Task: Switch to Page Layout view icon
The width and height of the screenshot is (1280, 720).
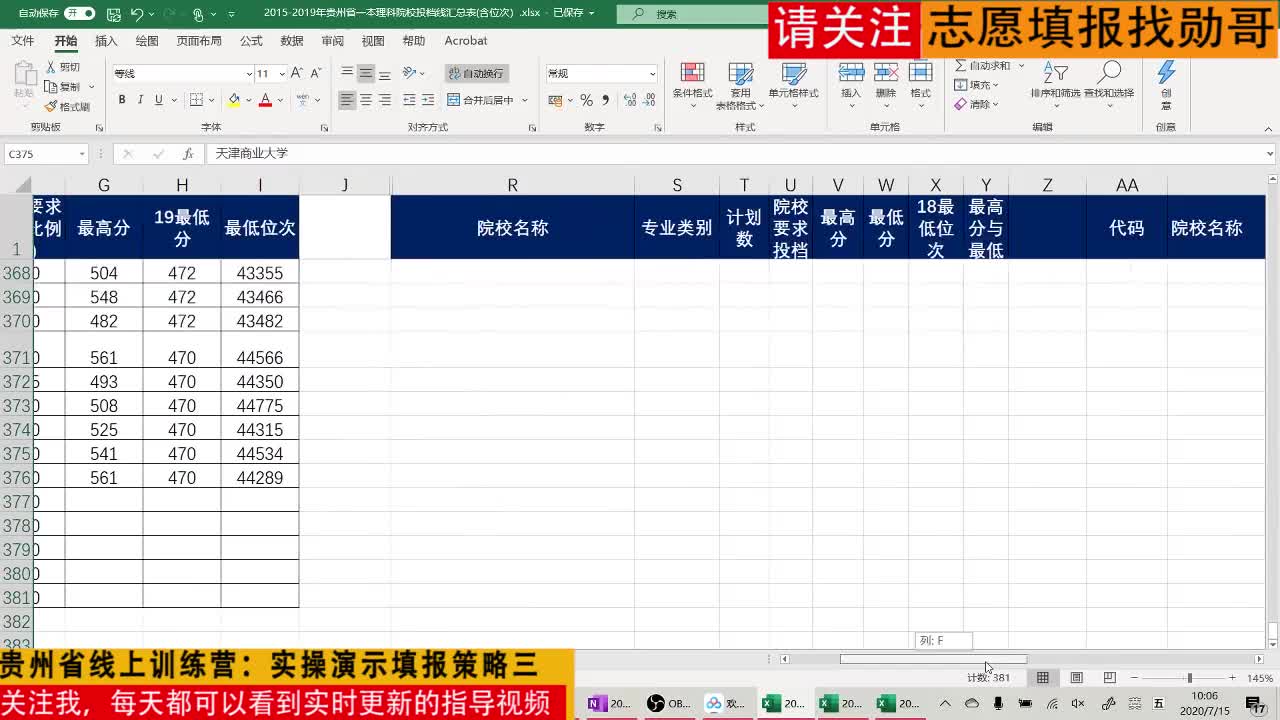Action: [x=1076, y=678]
